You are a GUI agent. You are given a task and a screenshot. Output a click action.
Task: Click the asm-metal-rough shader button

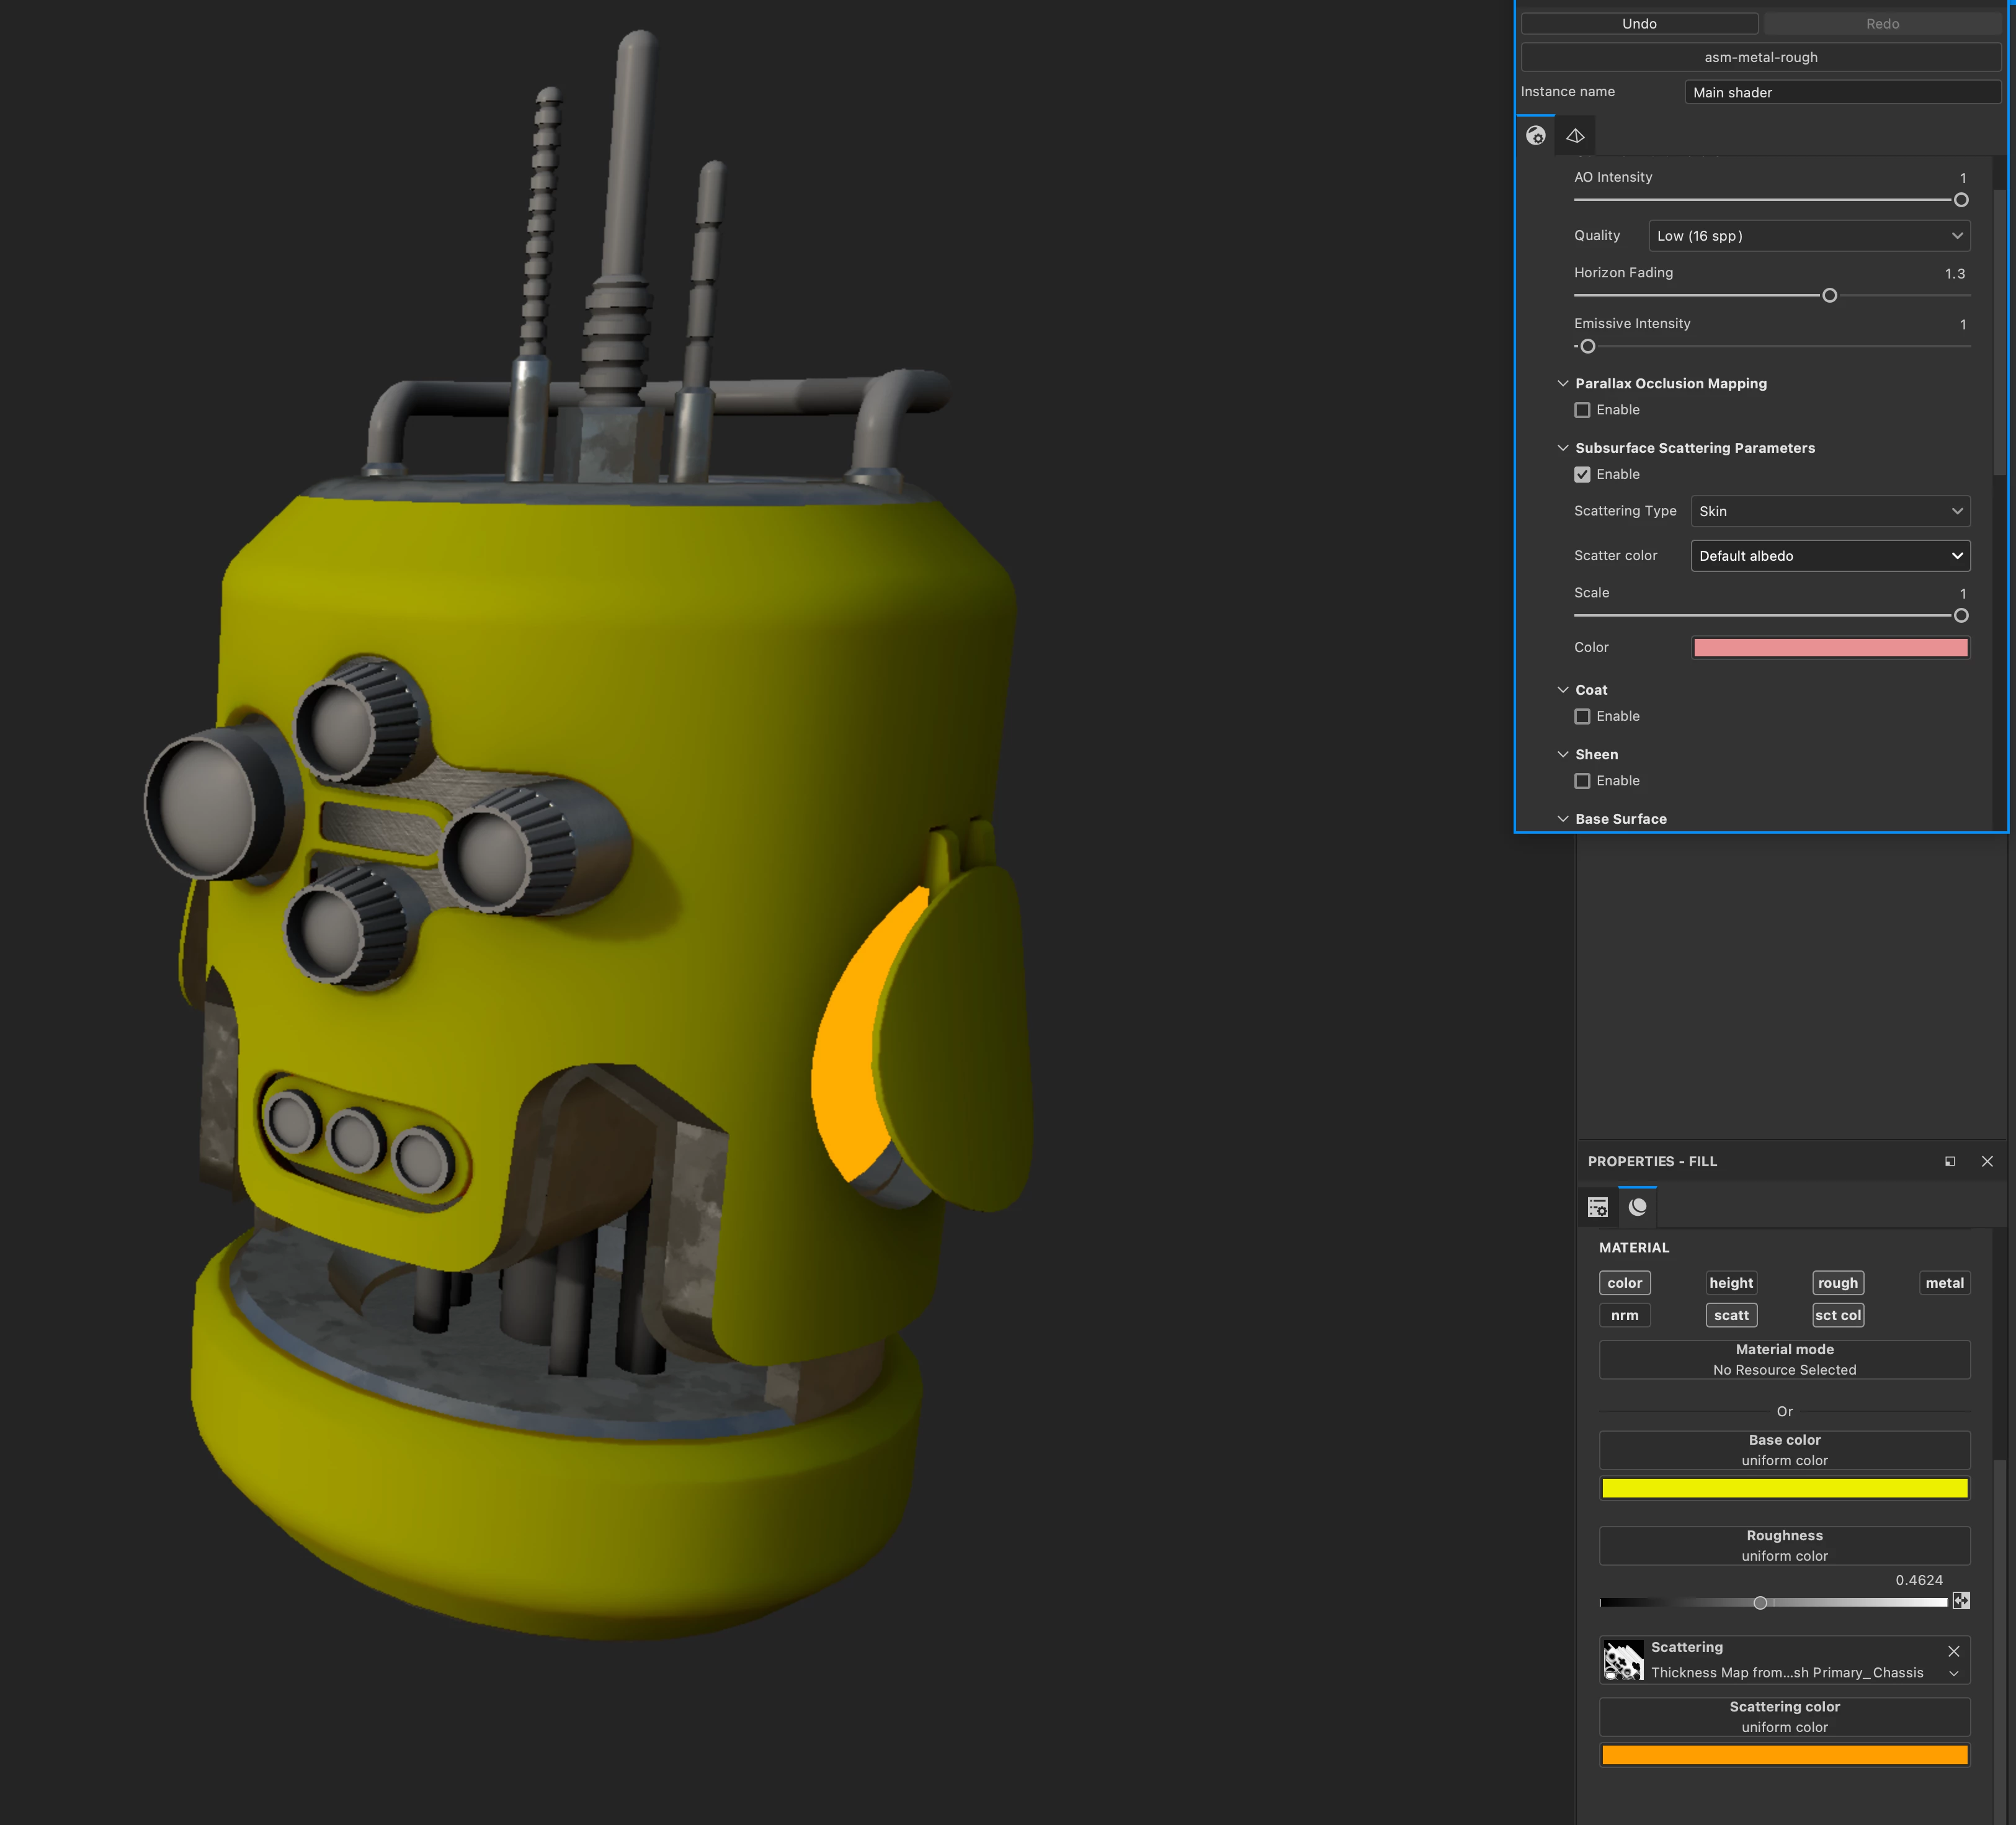tap(1760, 57)
